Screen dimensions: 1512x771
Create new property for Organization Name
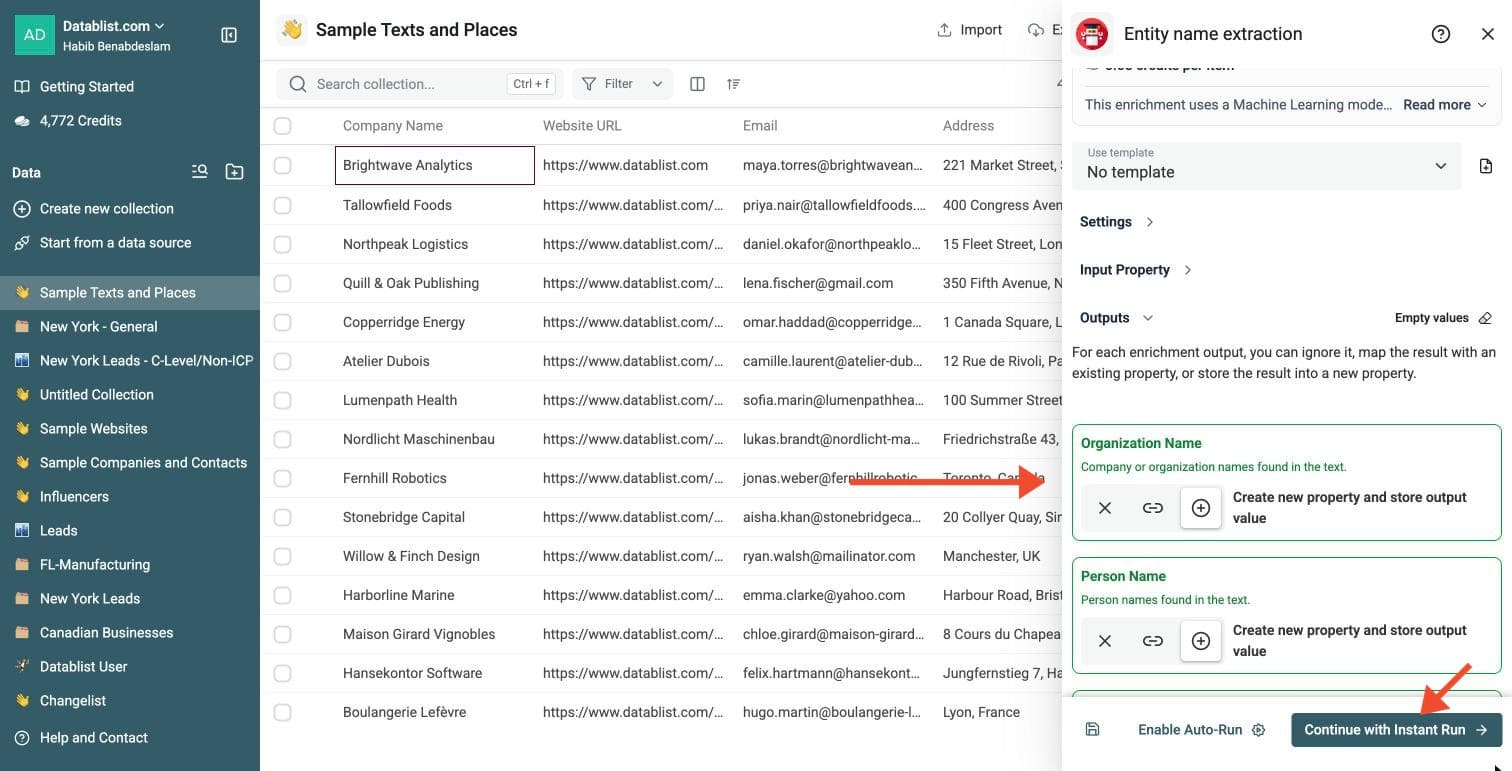[x=1201, y=508]
